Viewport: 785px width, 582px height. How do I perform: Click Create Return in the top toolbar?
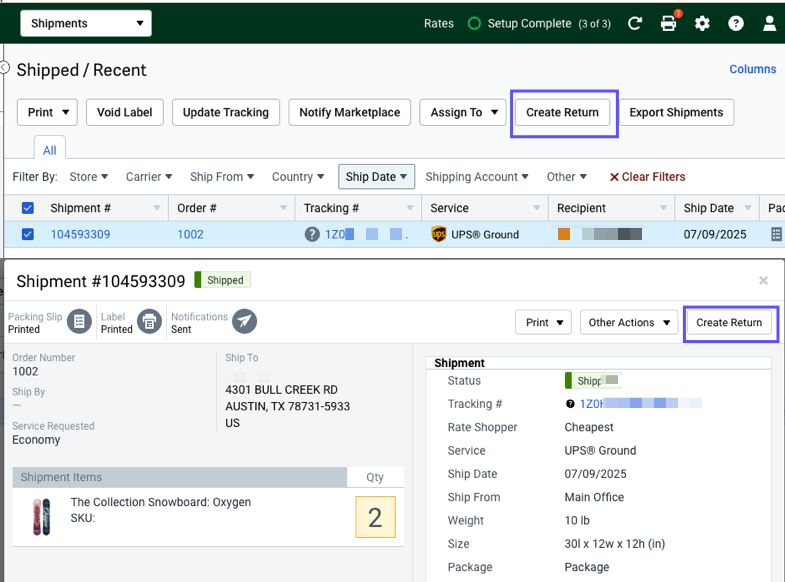click(x=562, y=112)
